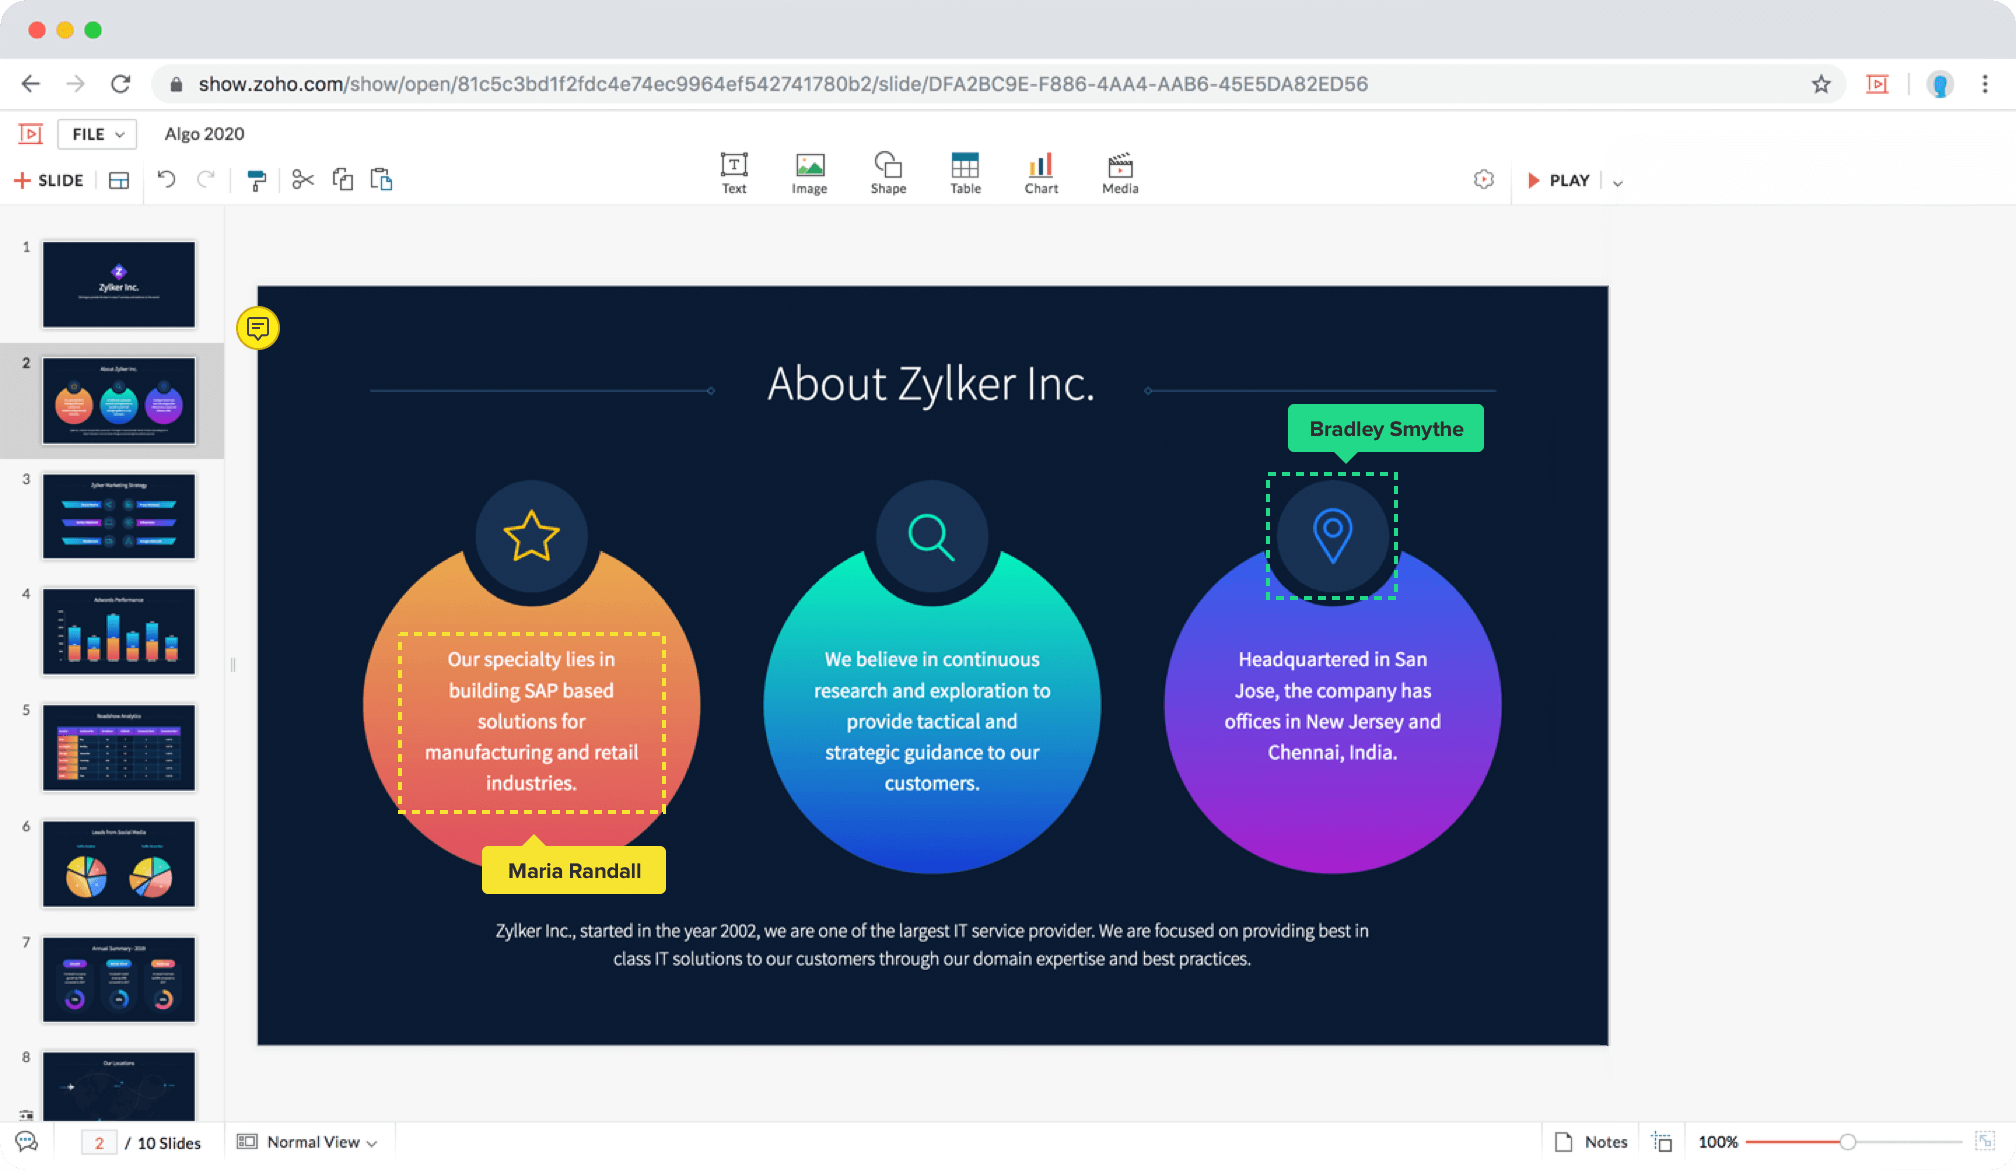Click the Format Painter icon

[256, 180]
